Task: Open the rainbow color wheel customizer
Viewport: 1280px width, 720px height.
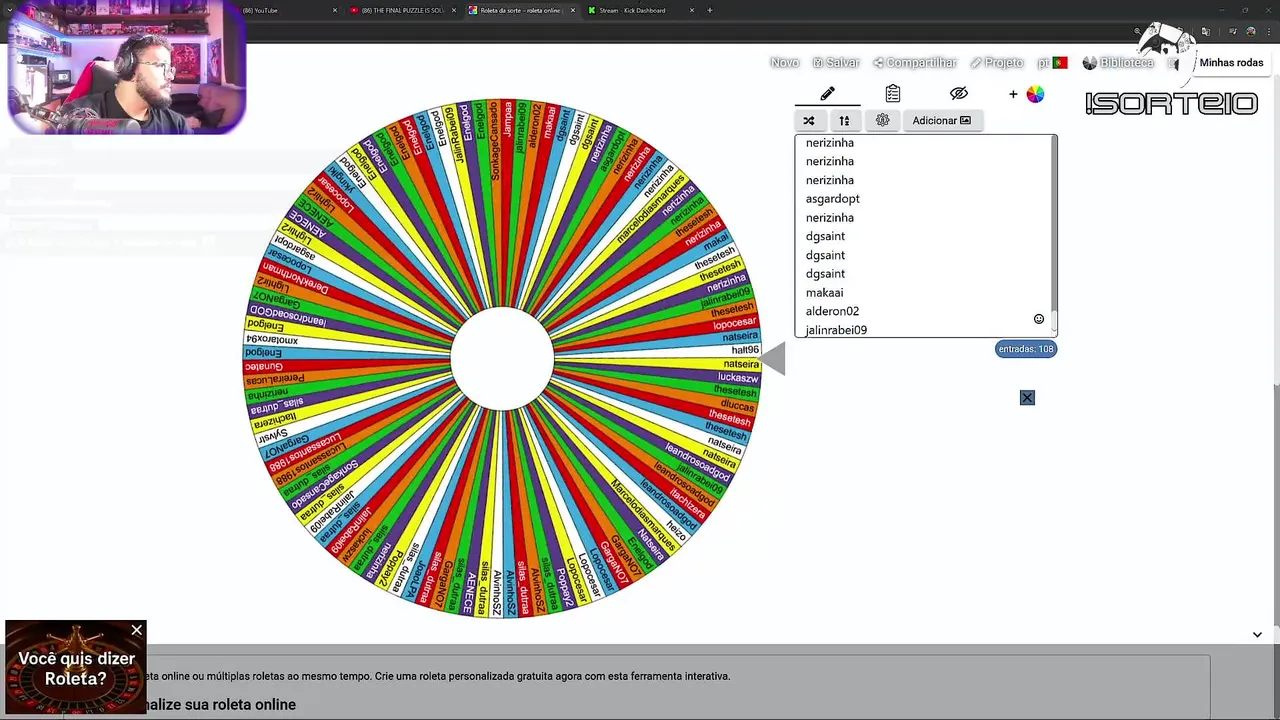Action: [x=1035, y=94]
